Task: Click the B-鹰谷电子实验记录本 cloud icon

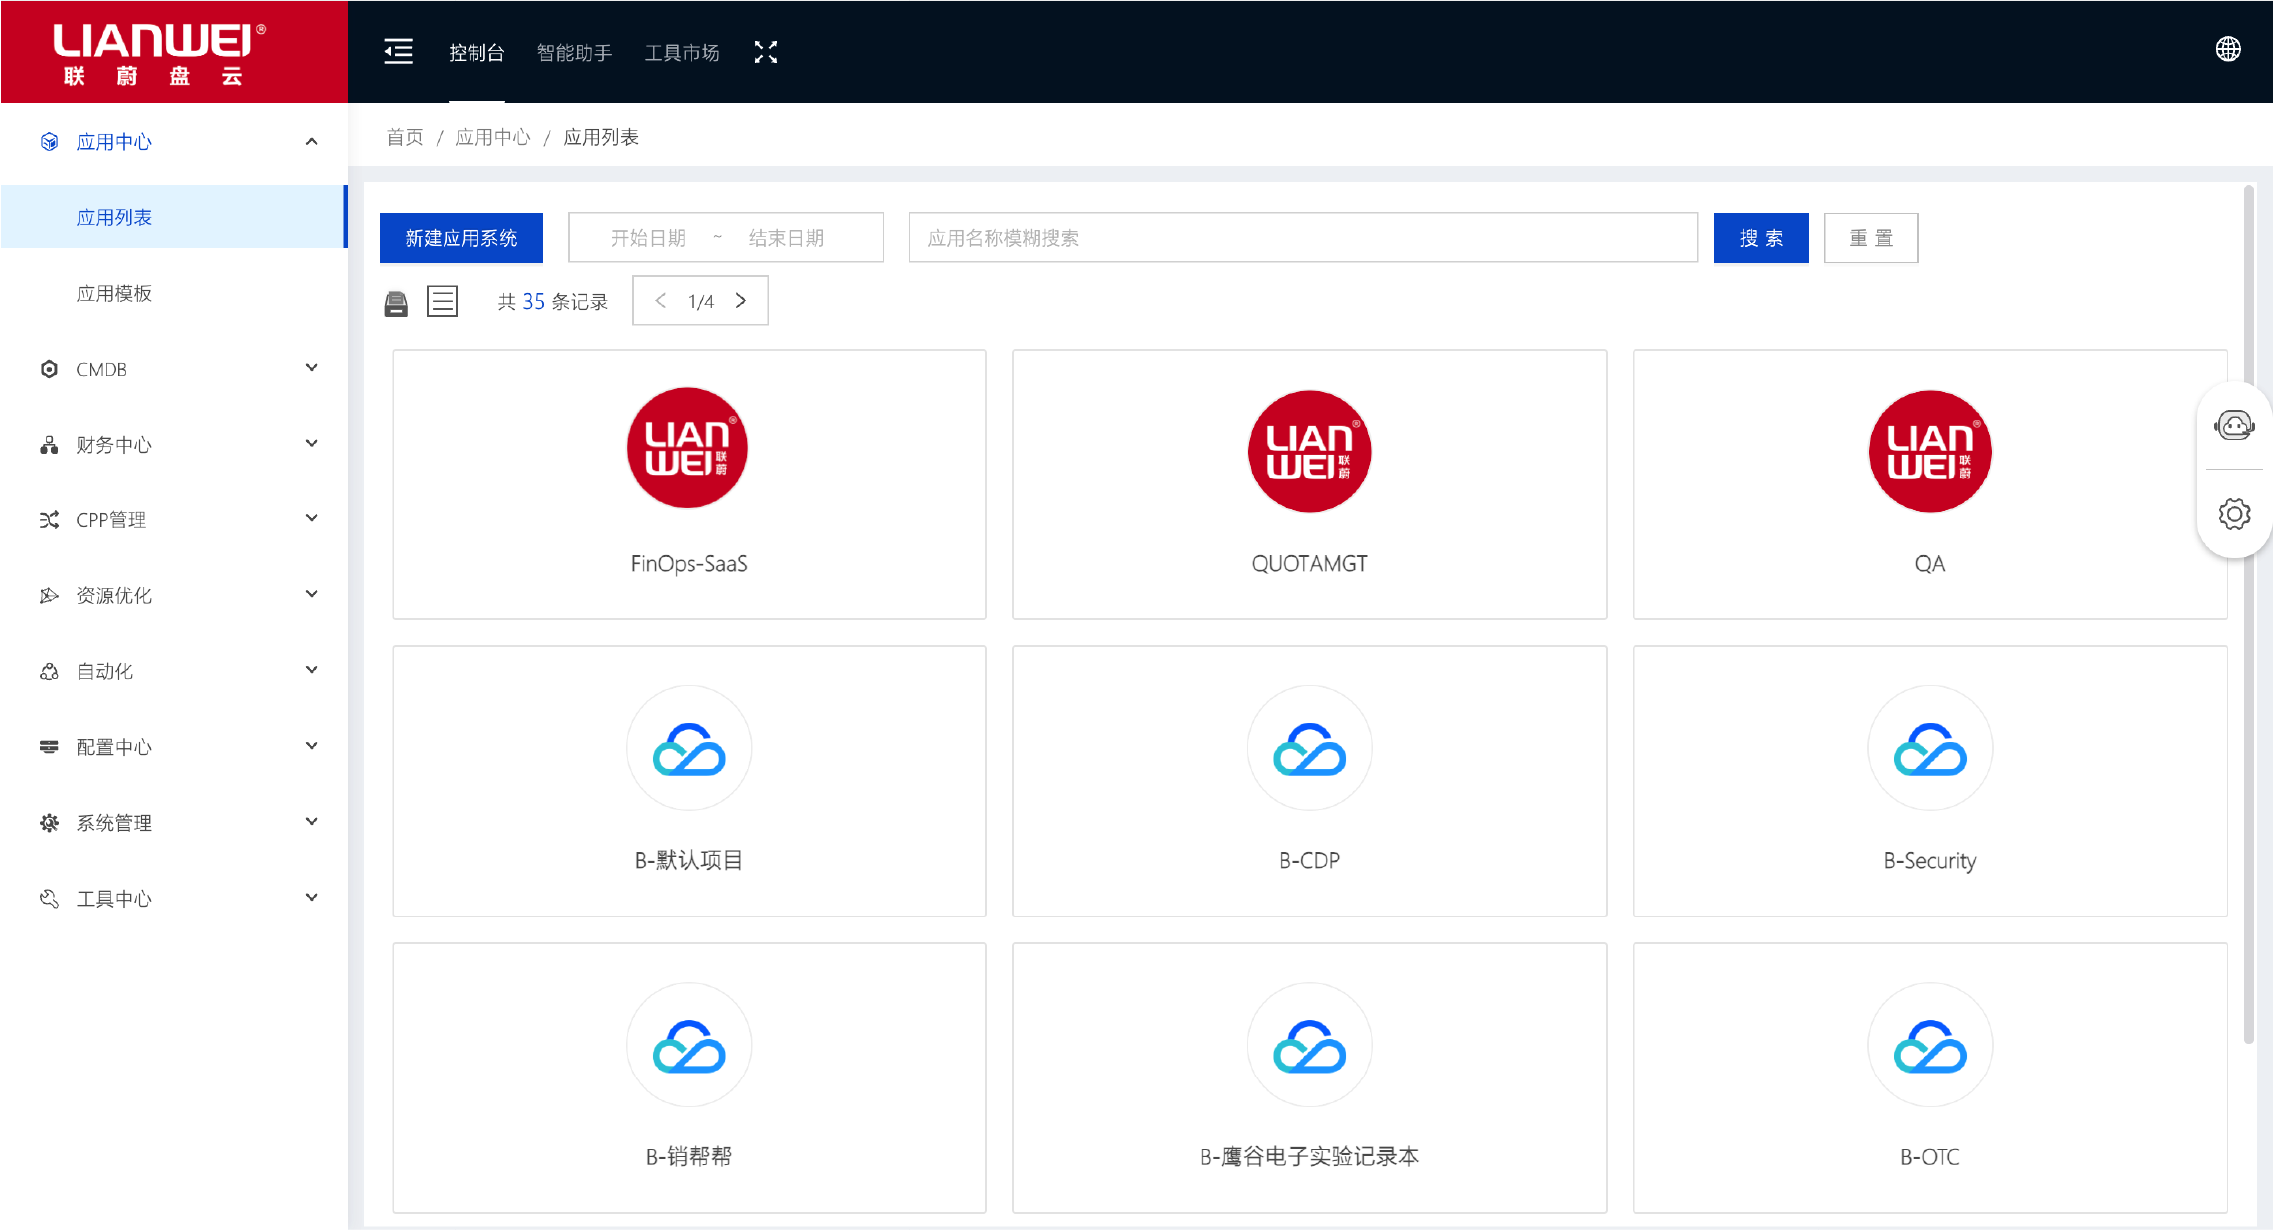Action: pyautogui.click(x=1309, y=1045)
